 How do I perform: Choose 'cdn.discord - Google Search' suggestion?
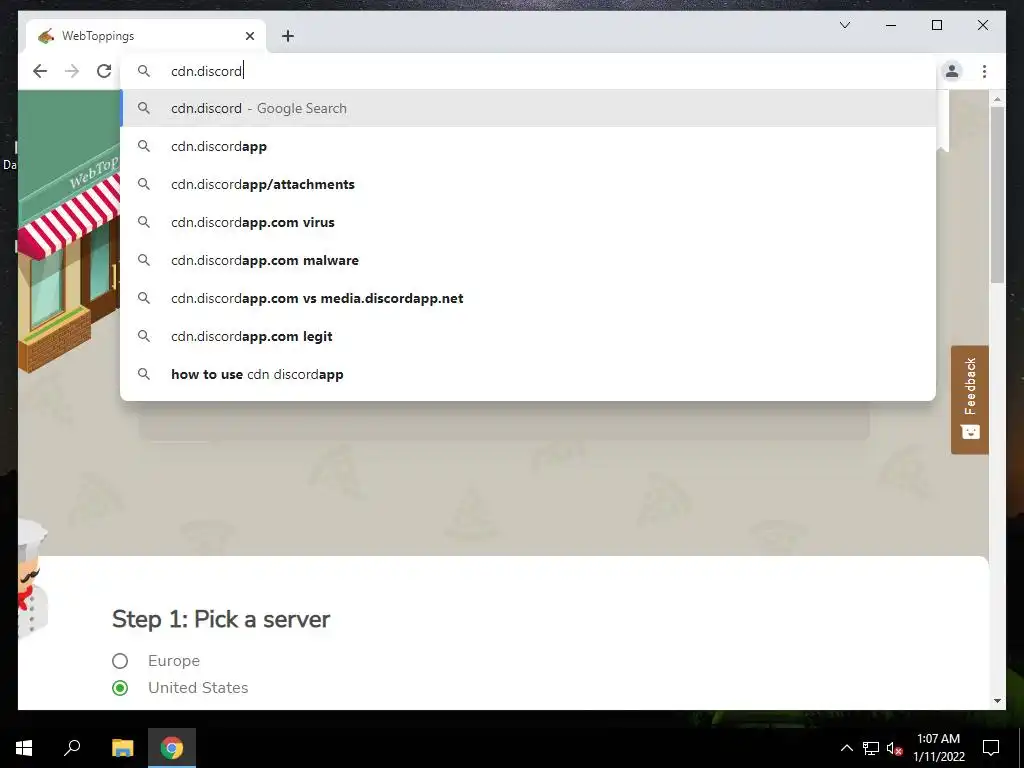[528, 108]
